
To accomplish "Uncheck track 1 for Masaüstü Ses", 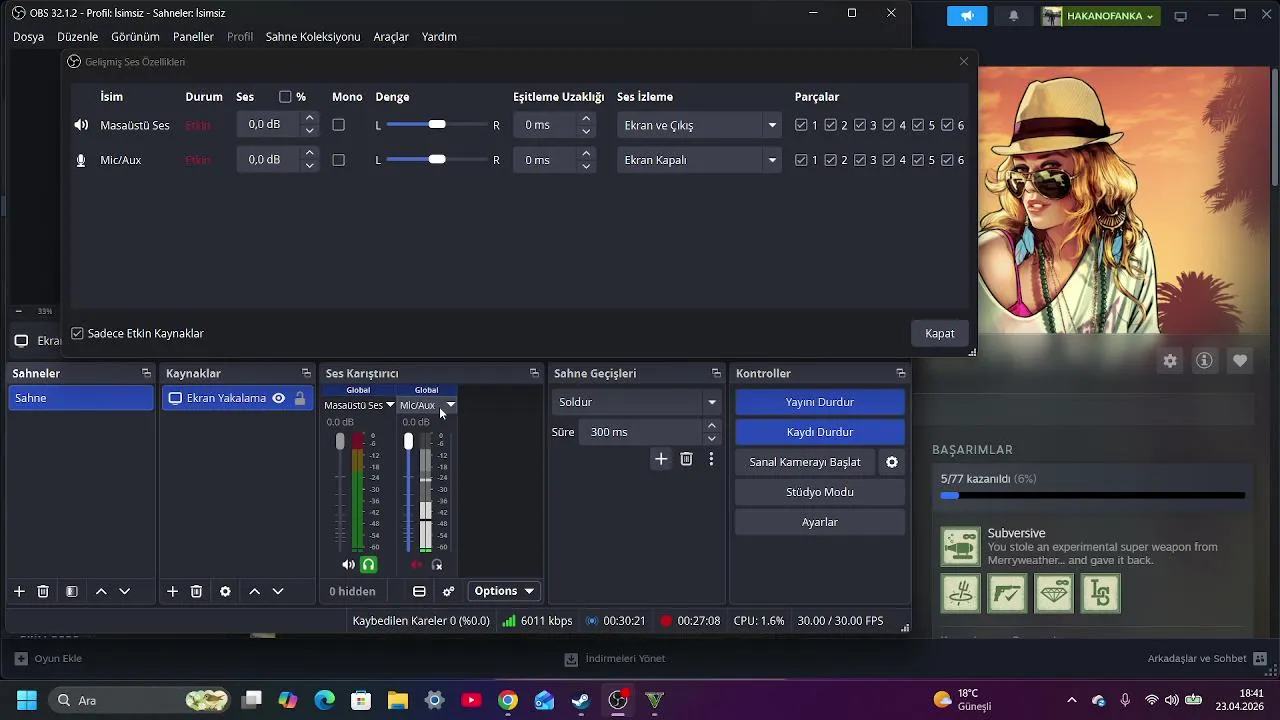I will 801,125.
